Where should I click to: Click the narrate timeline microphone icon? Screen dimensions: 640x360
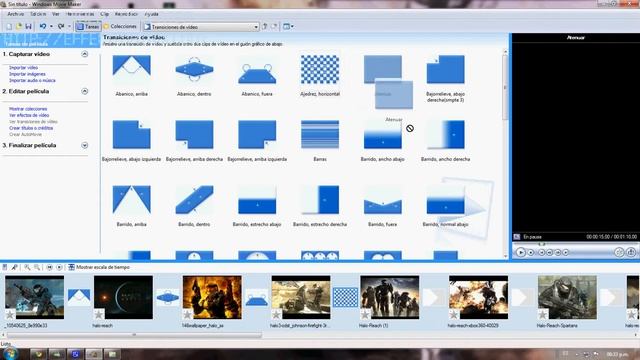(14, 267)
